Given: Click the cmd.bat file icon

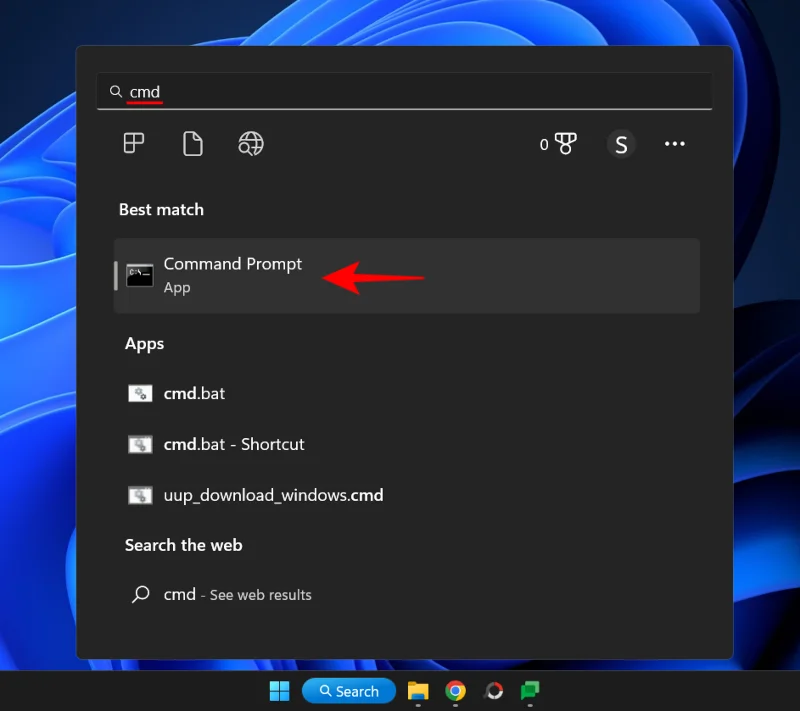Looking at the screenshot, I should click(140, 393).
